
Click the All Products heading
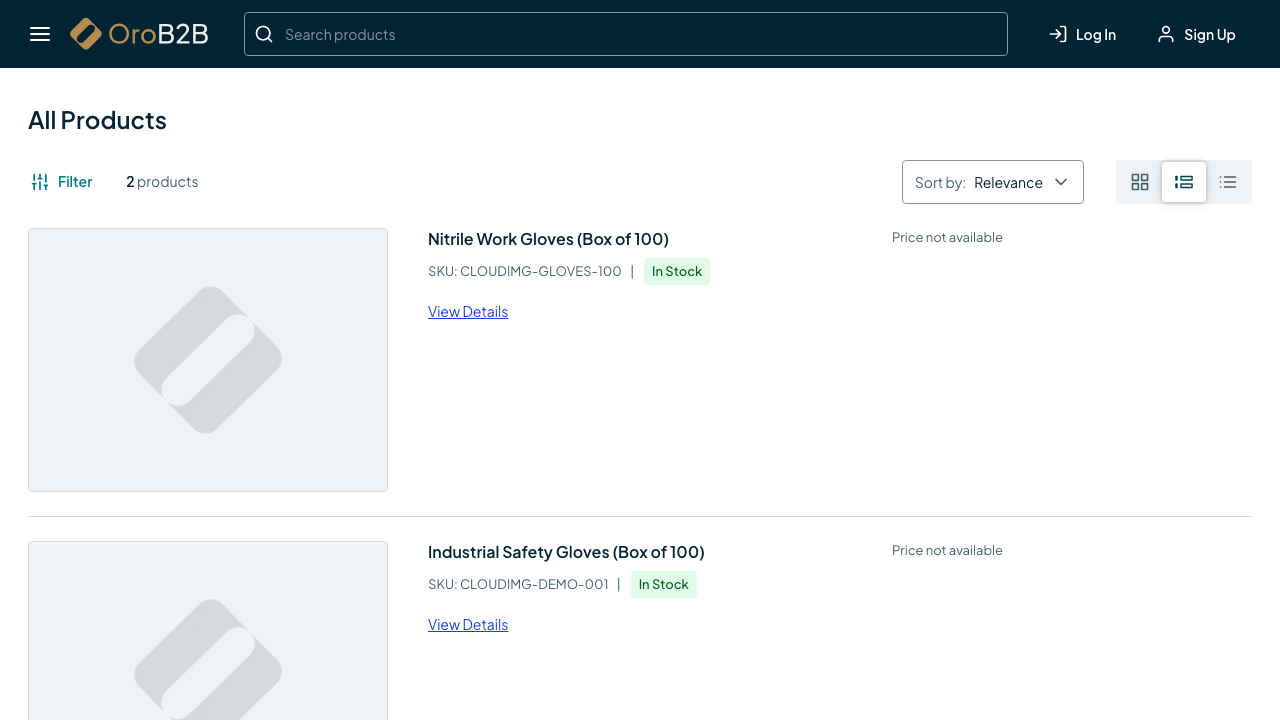(x=97, y=120)
